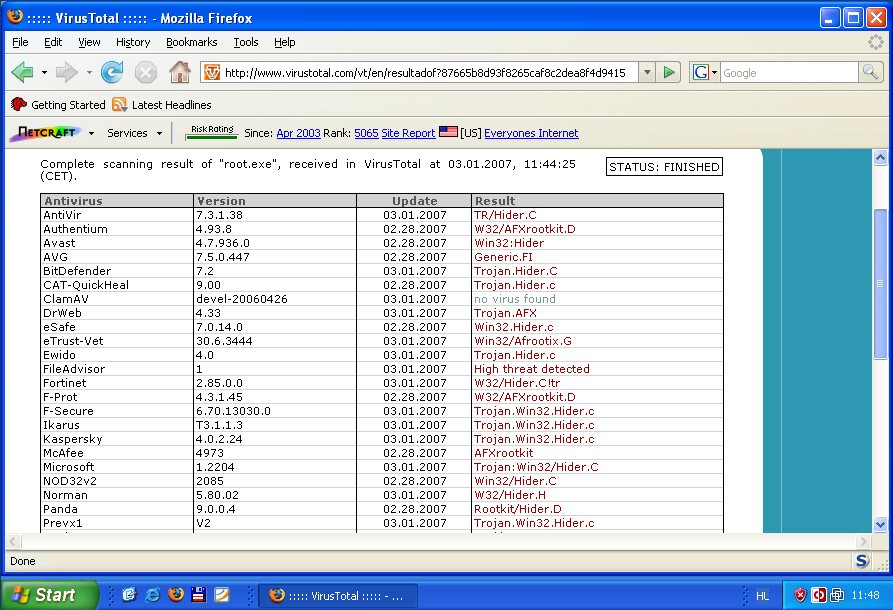
Task: Focus the Google search box
Action: coord(789,73)
